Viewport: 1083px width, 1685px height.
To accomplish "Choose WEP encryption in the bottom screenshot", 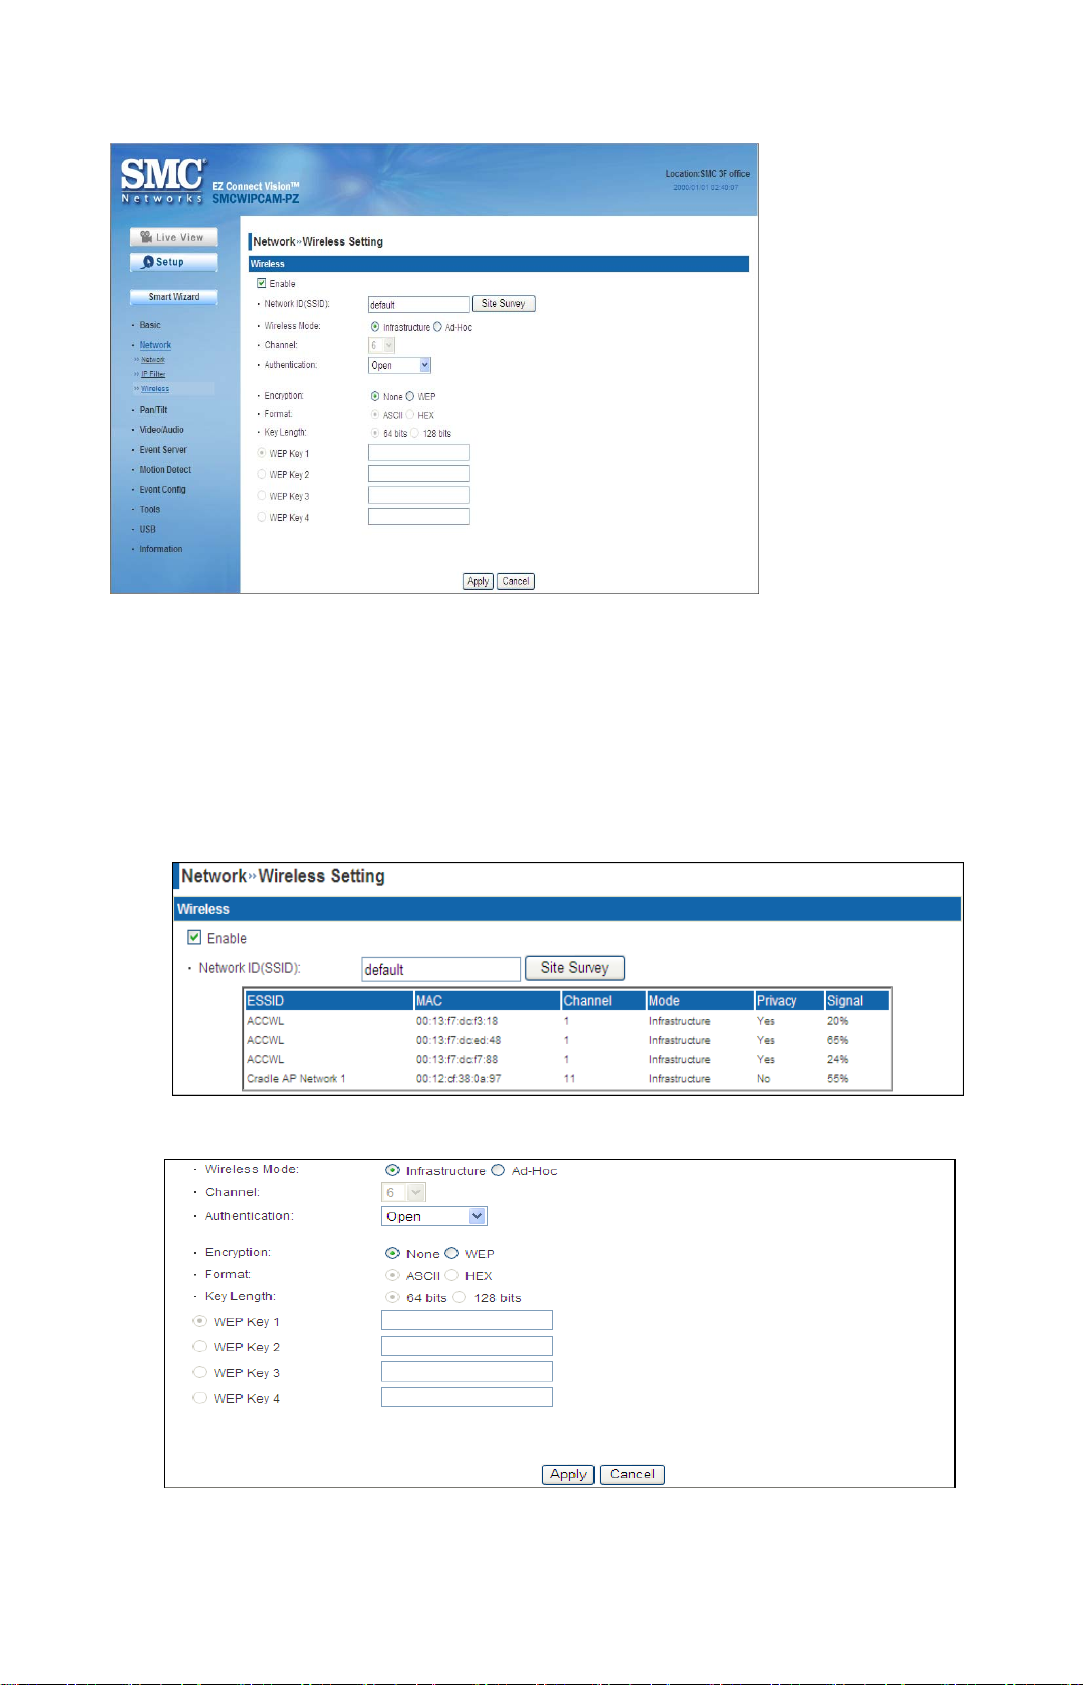I will pyautogui.click(x=452, y=1254).
